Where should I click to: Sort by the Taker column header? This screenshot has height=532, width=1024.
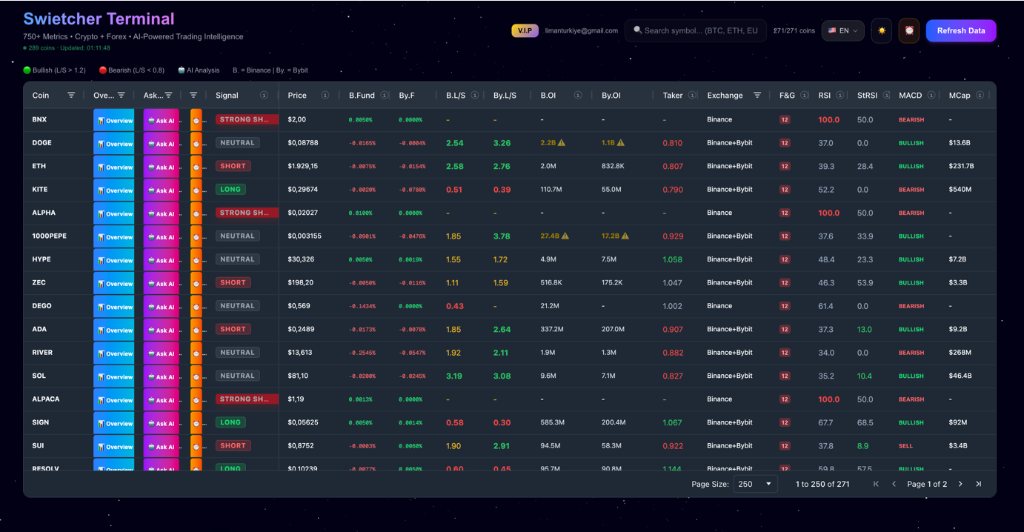click(673, 95)
